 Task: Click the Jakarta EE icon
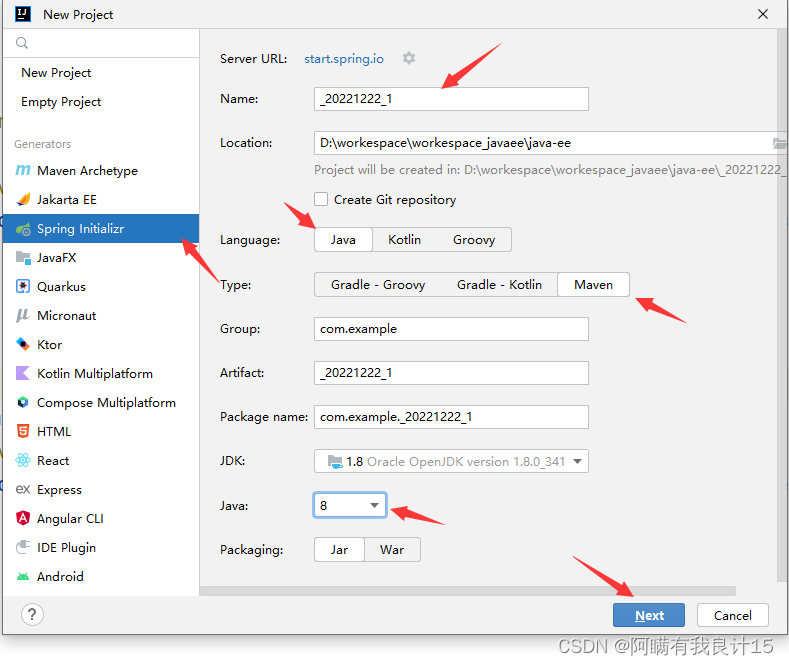tap(23, 200)
